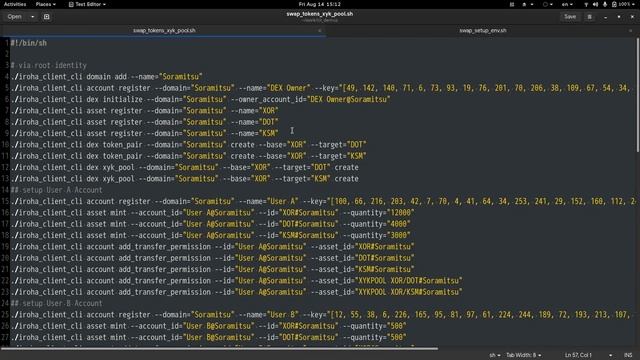Viewport: 640px width, 360px height.
Task: Click the horizontal scrollbar at bottom
Action: tap(220, 349)
